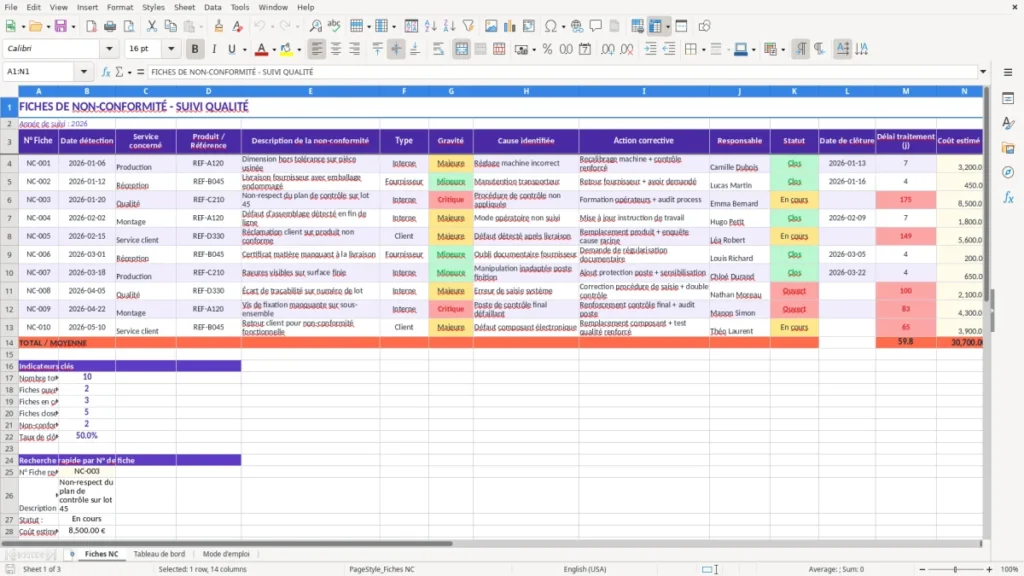
Task: Run the spelling check (abc) icon
Action: (334, 26)
